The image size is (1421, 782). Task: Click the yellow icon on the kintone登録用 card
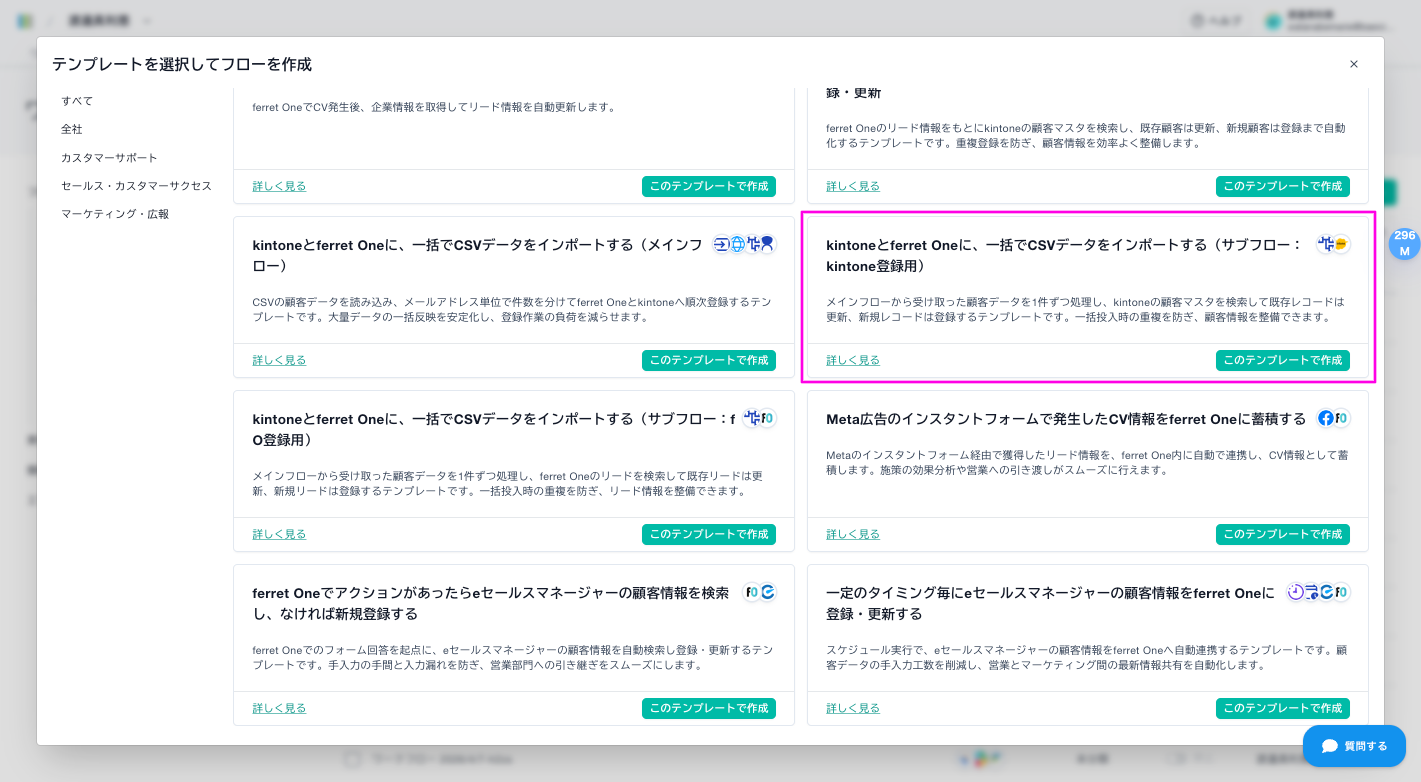[x=1341, y=244]
